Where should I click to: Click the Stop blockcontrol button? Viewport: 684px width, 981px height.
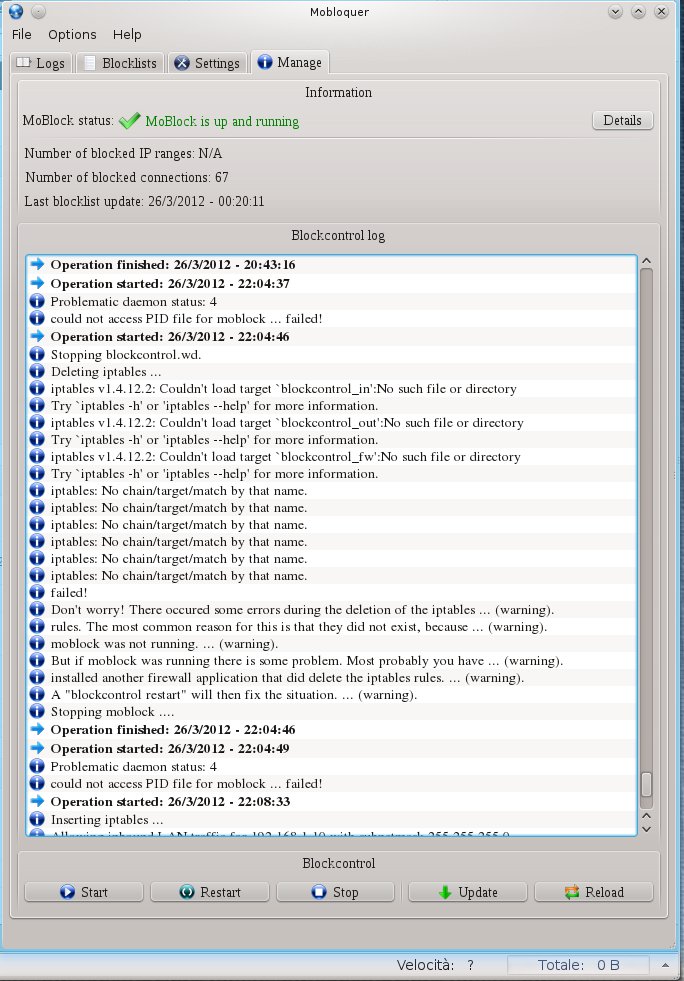[335, 892]
